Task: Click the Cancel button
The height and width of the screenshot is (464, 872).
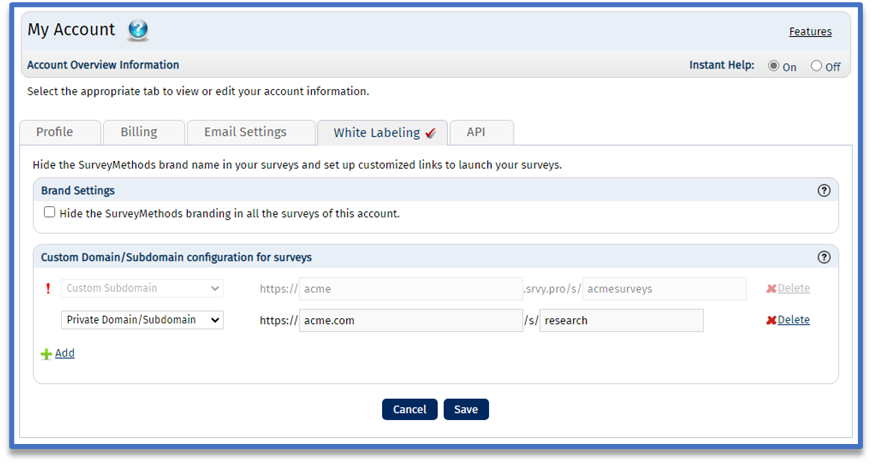Action: [410, 409]
